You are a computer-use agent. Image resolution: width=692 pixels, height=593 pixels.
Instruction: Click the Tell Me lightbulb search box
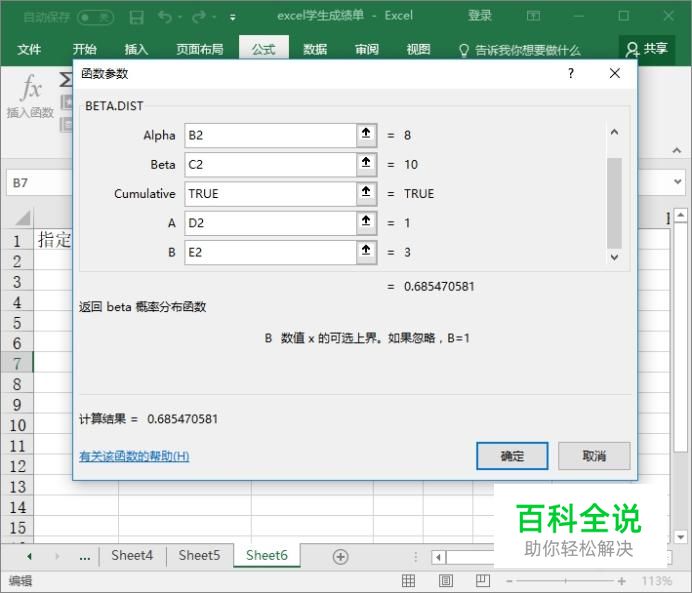point(519,50)
